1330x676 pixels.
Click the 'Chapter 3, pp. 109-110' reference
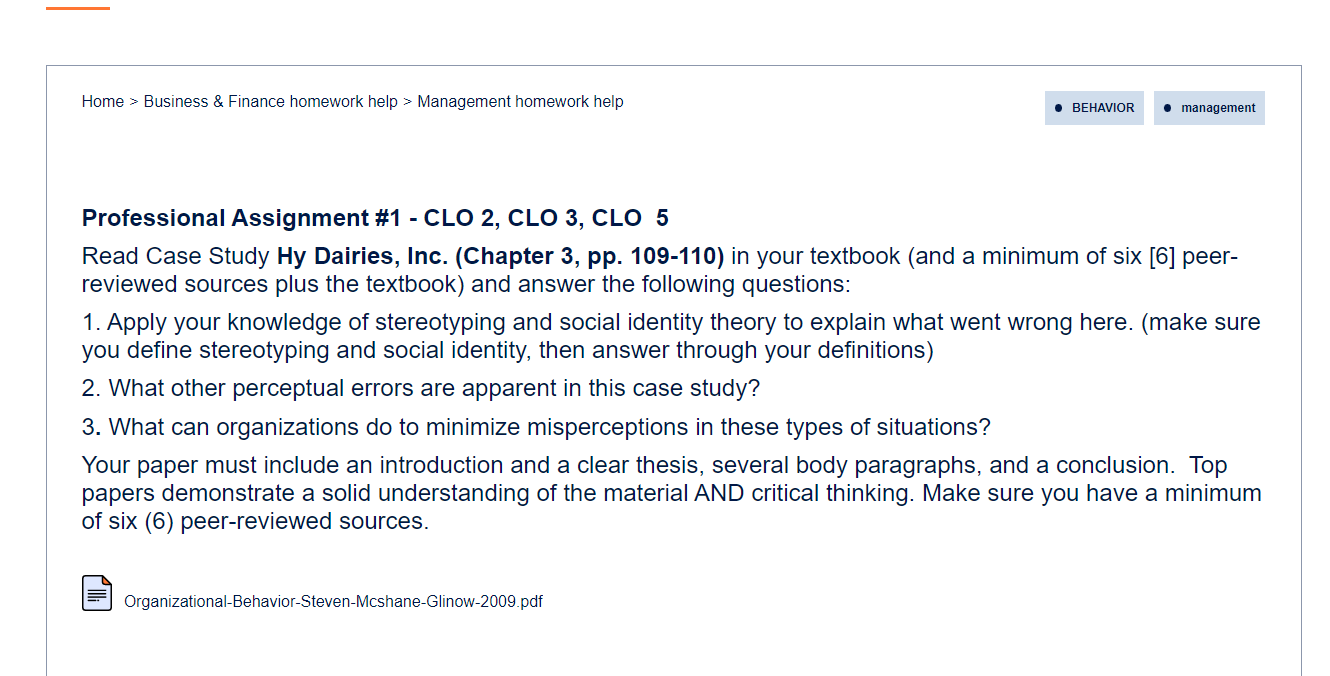590,256
